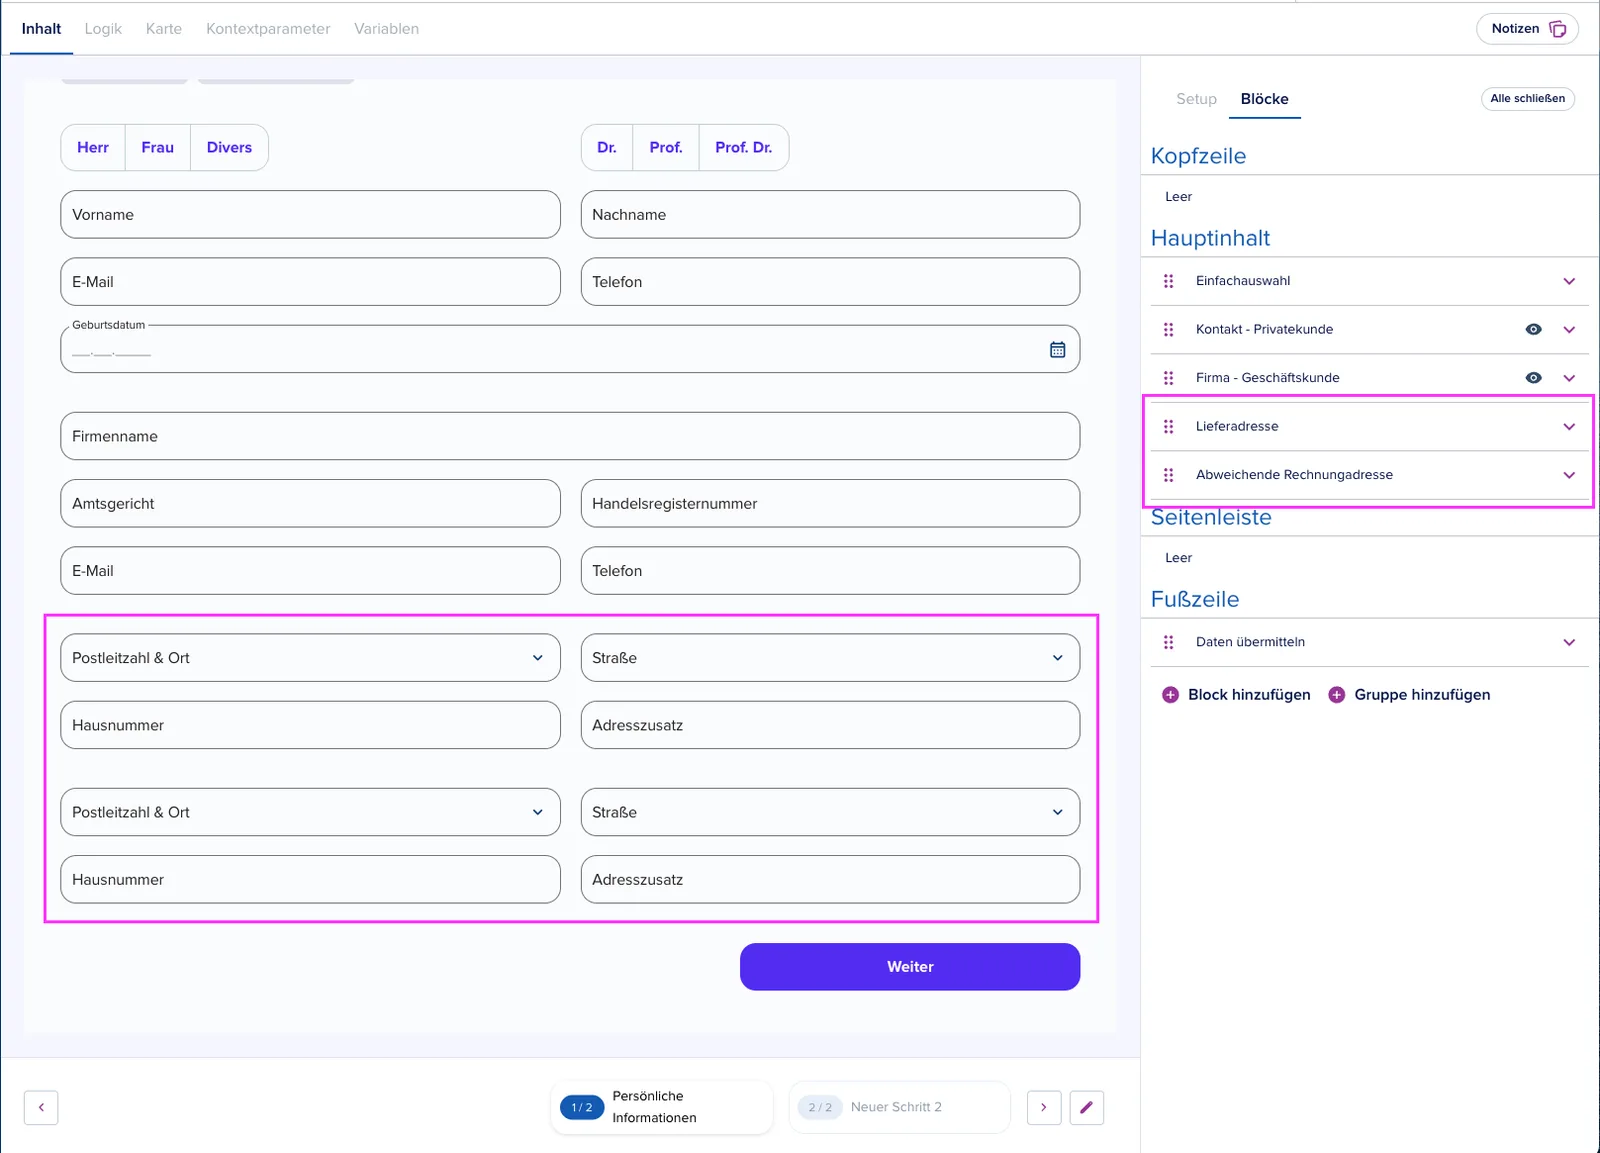Expand the Abweichende Rechnungadresse block chevron

pos(1569,475)
